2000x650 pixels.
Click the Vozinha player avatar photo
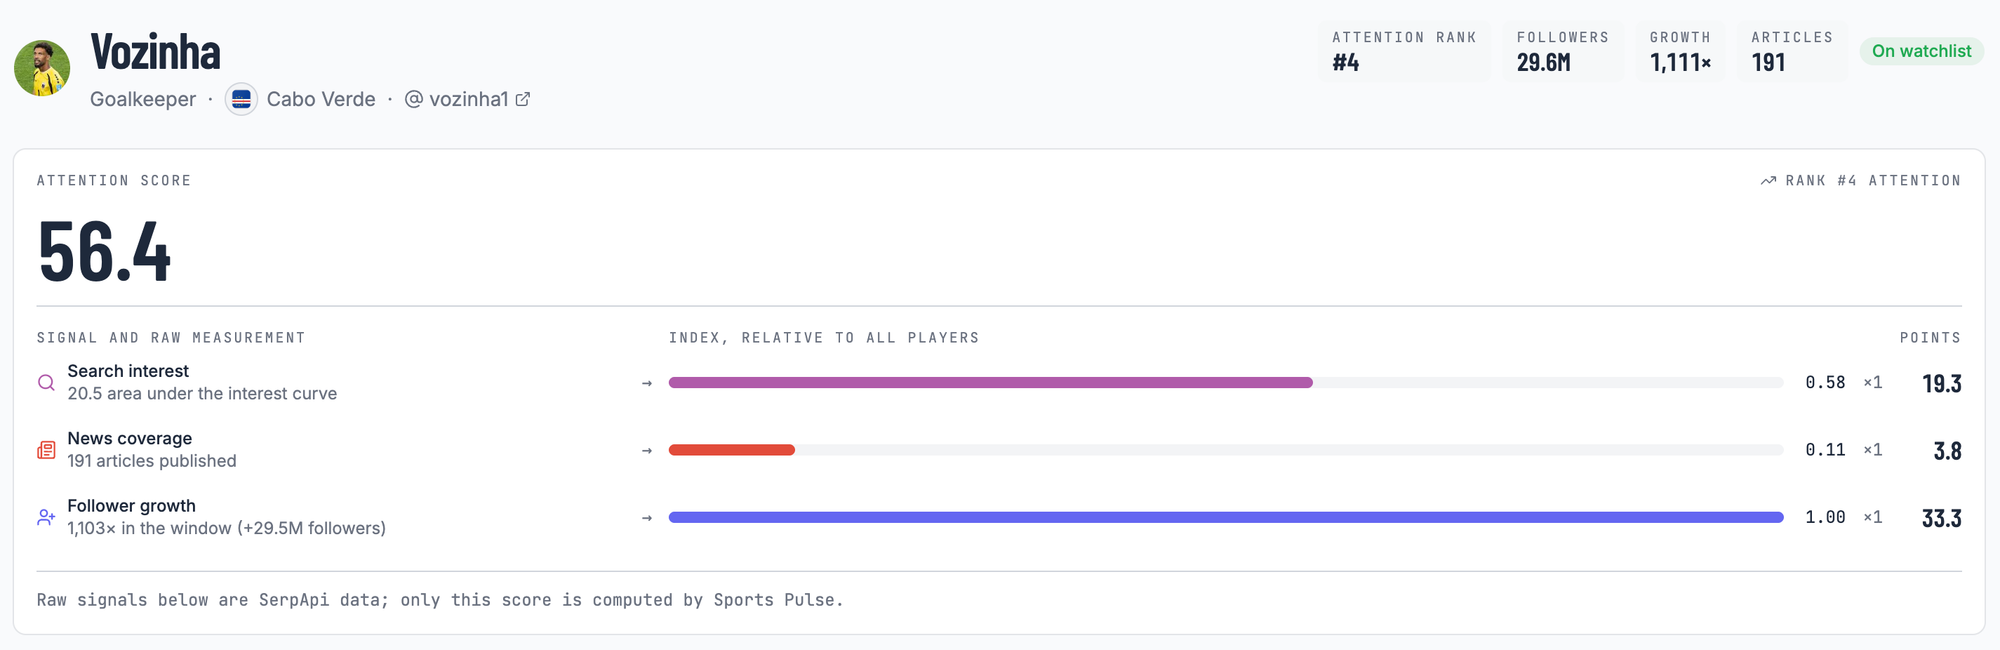tap(42, 68)
